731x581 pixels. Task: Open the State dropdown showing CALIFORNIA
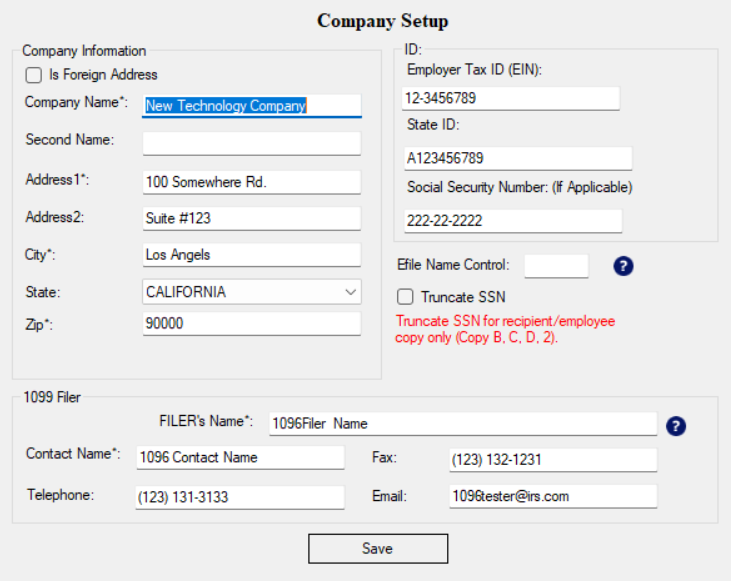pyautogui.click(x=251, y=293)
